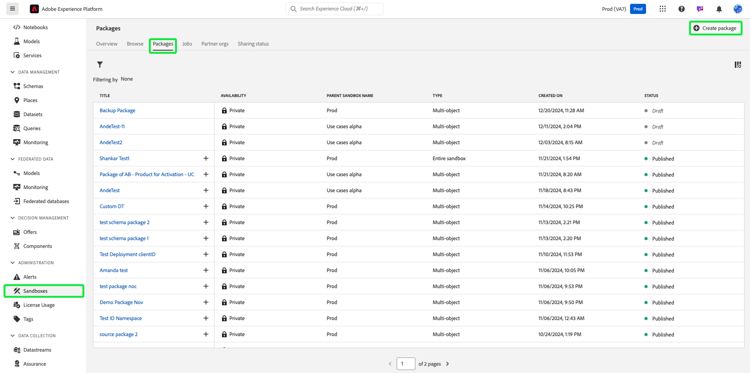Image resolution: width=750 pixels, height=373 pixels.
Task: Switch to the Overview tab
Action: [x=107, y=44]
